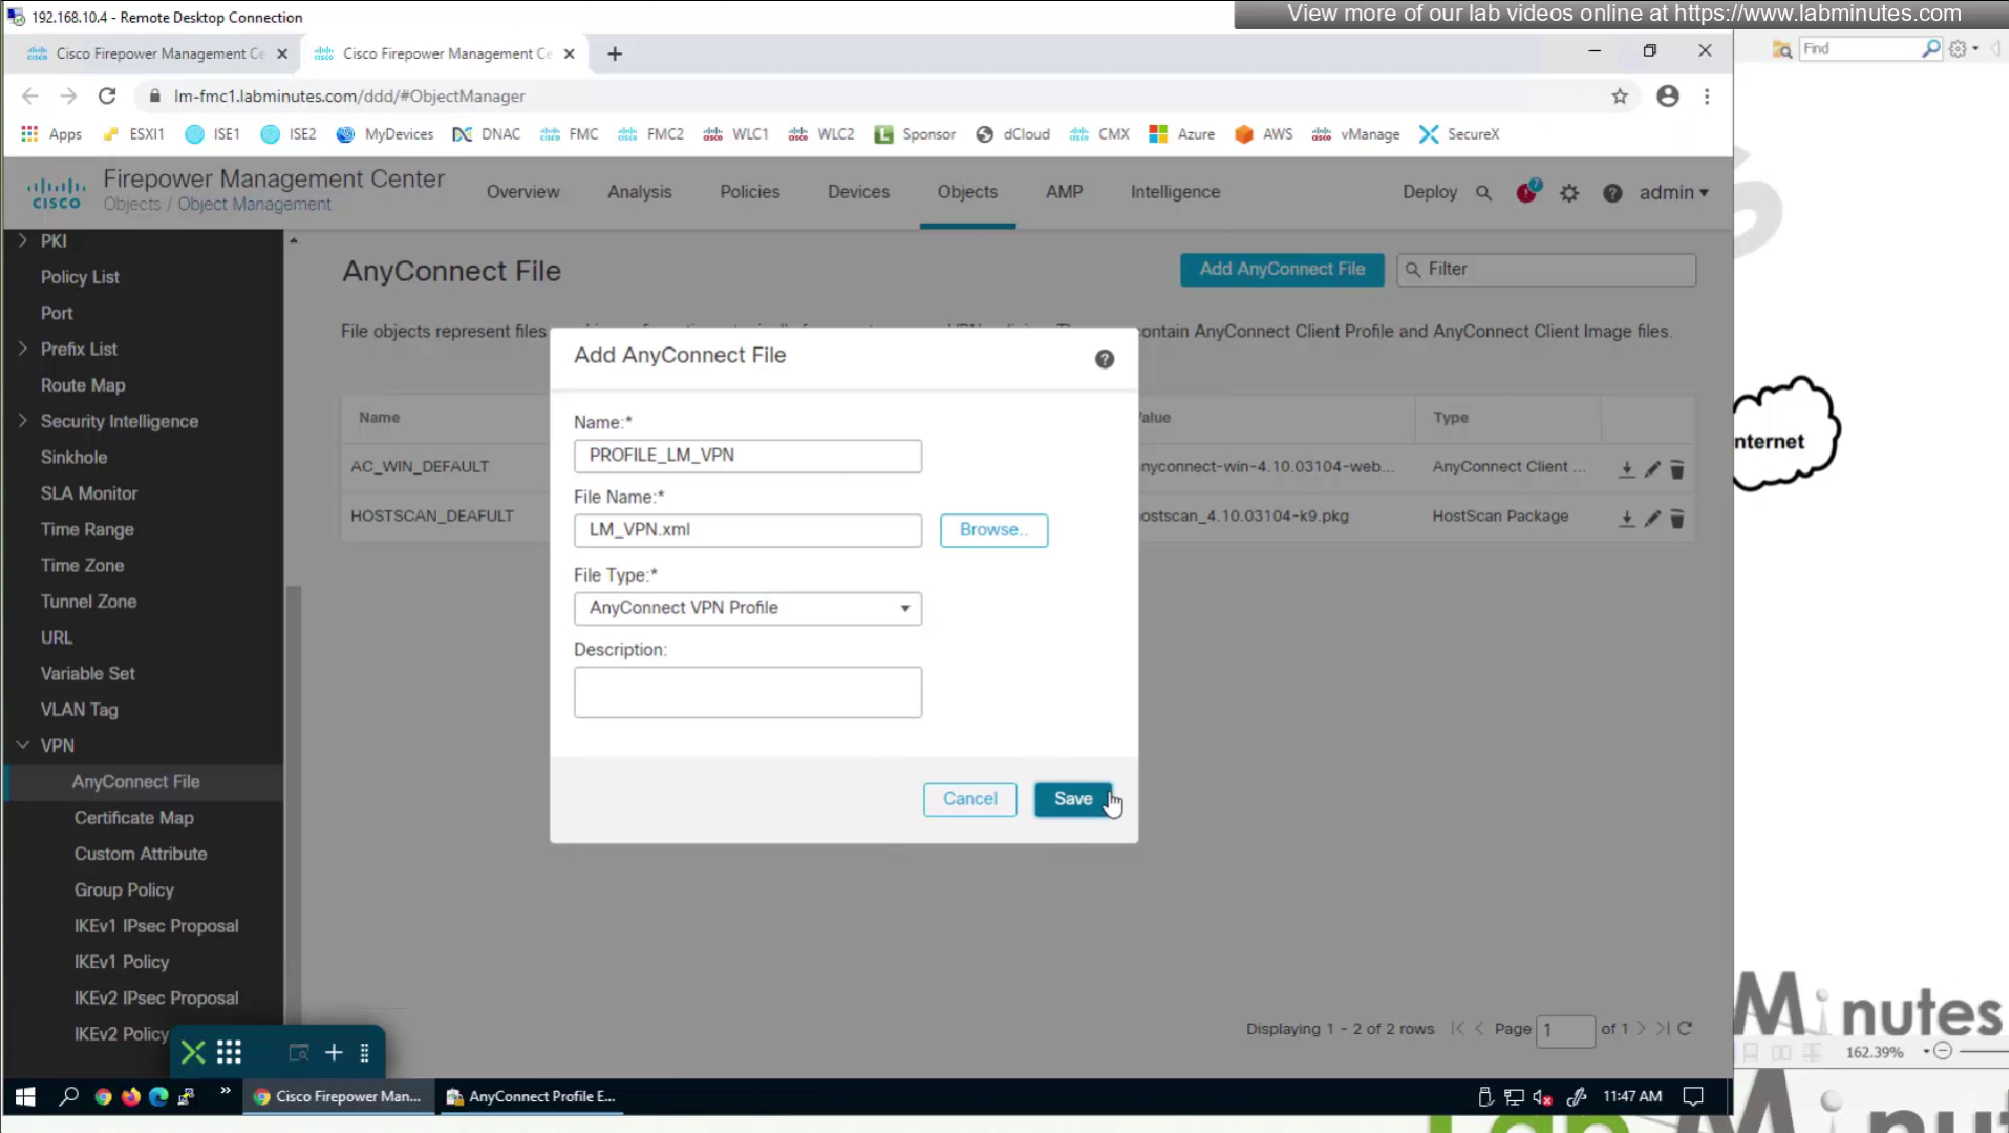Click into the Description text box
Image resolution: width=2009 pixels, height=1133 pixels.
point(747,692)
